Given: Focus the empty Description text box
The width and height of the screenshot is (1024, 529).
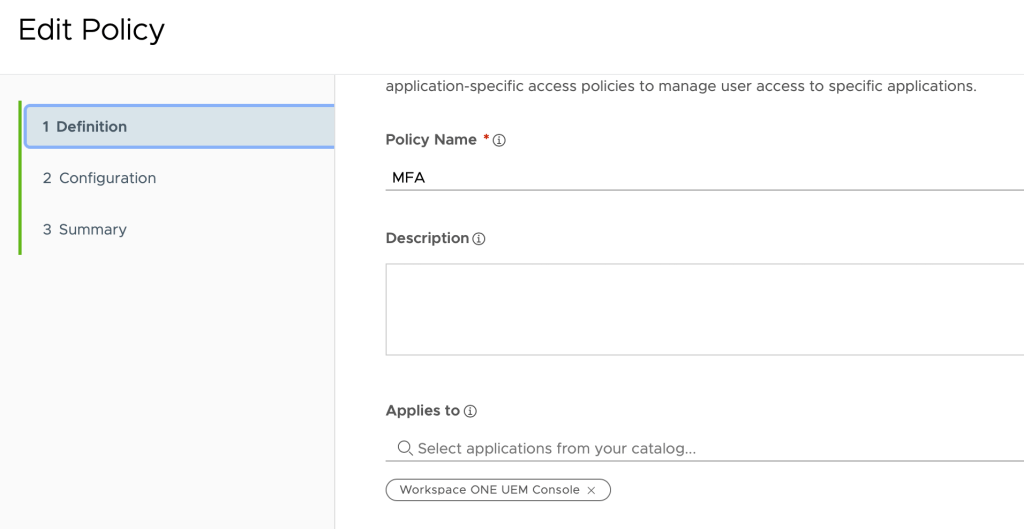Looking at the screenshot, I should click(700, 309).
